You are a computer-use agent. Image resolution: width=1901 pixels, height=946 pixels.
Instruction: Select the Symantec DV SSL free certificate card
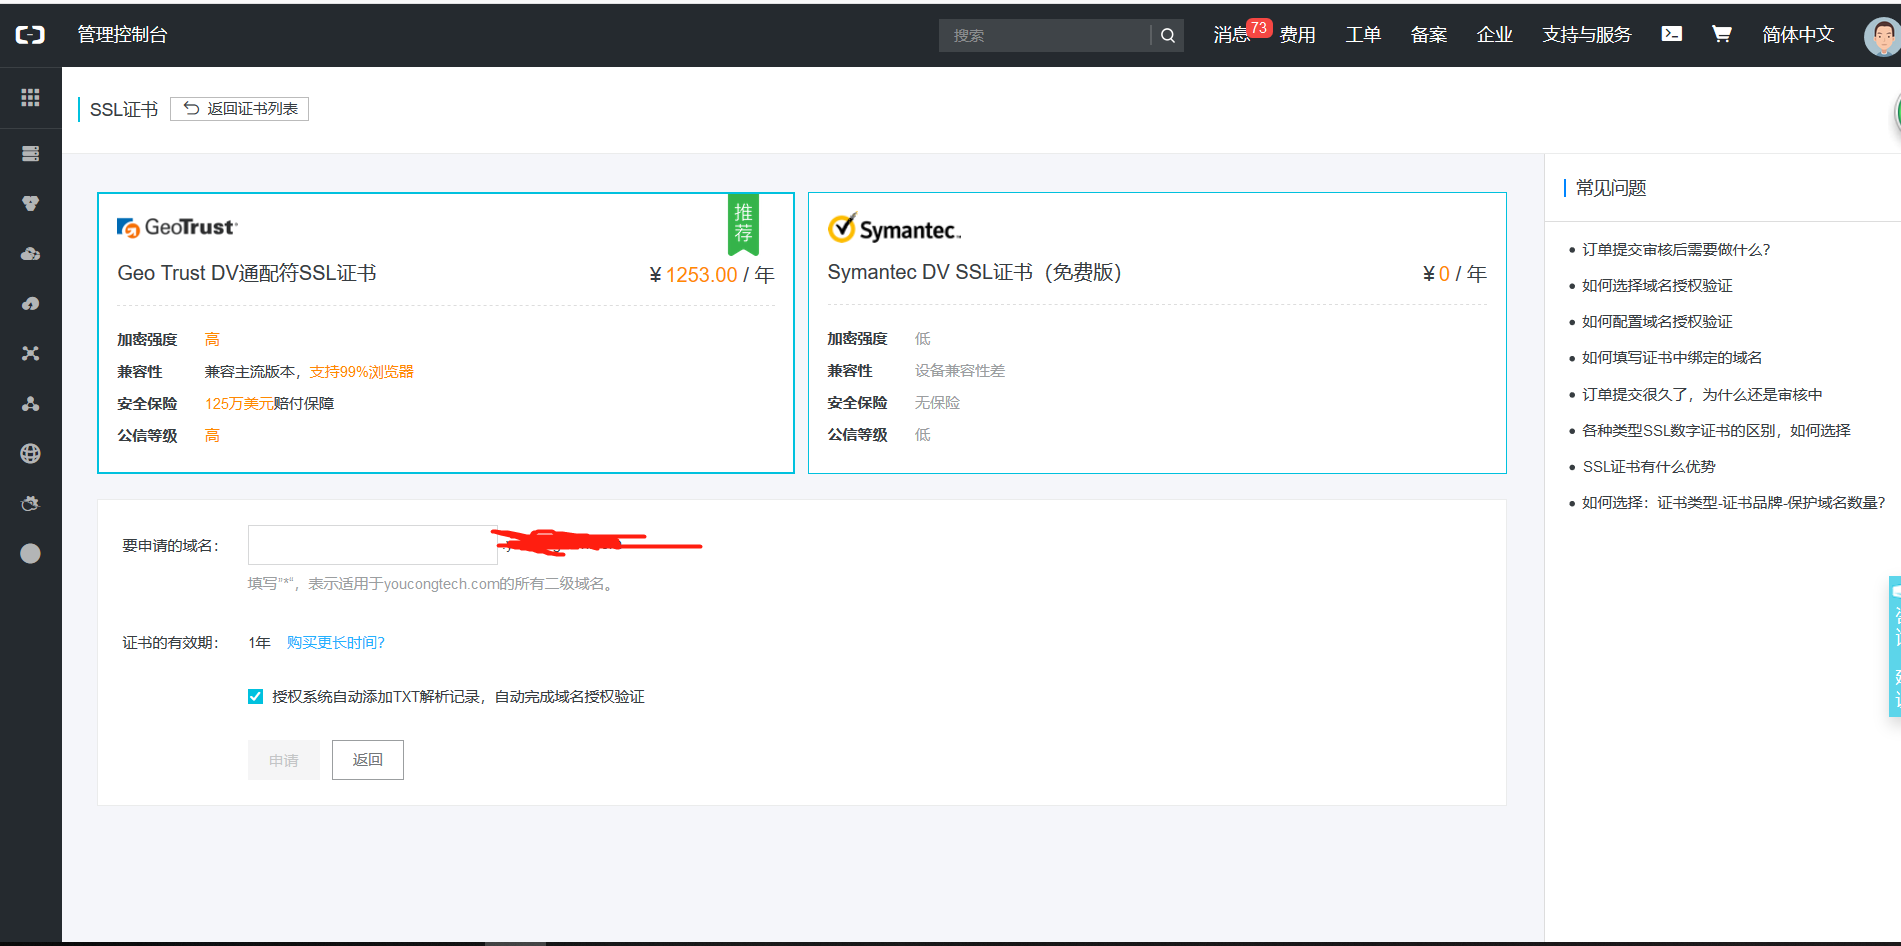click(1157, 333)
